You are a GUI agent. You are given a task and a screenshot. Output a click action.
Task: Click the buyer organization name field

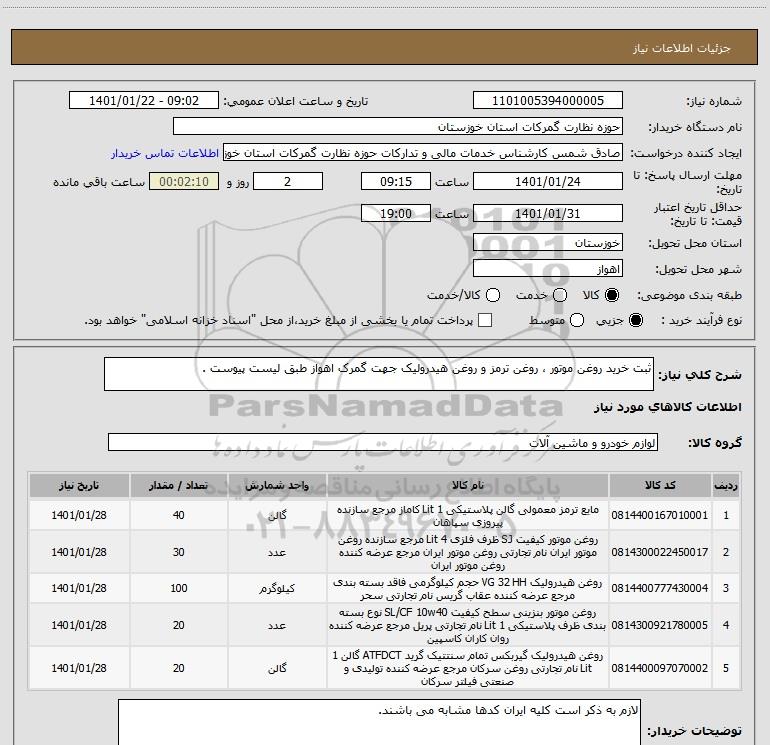[x=398, y=127]
